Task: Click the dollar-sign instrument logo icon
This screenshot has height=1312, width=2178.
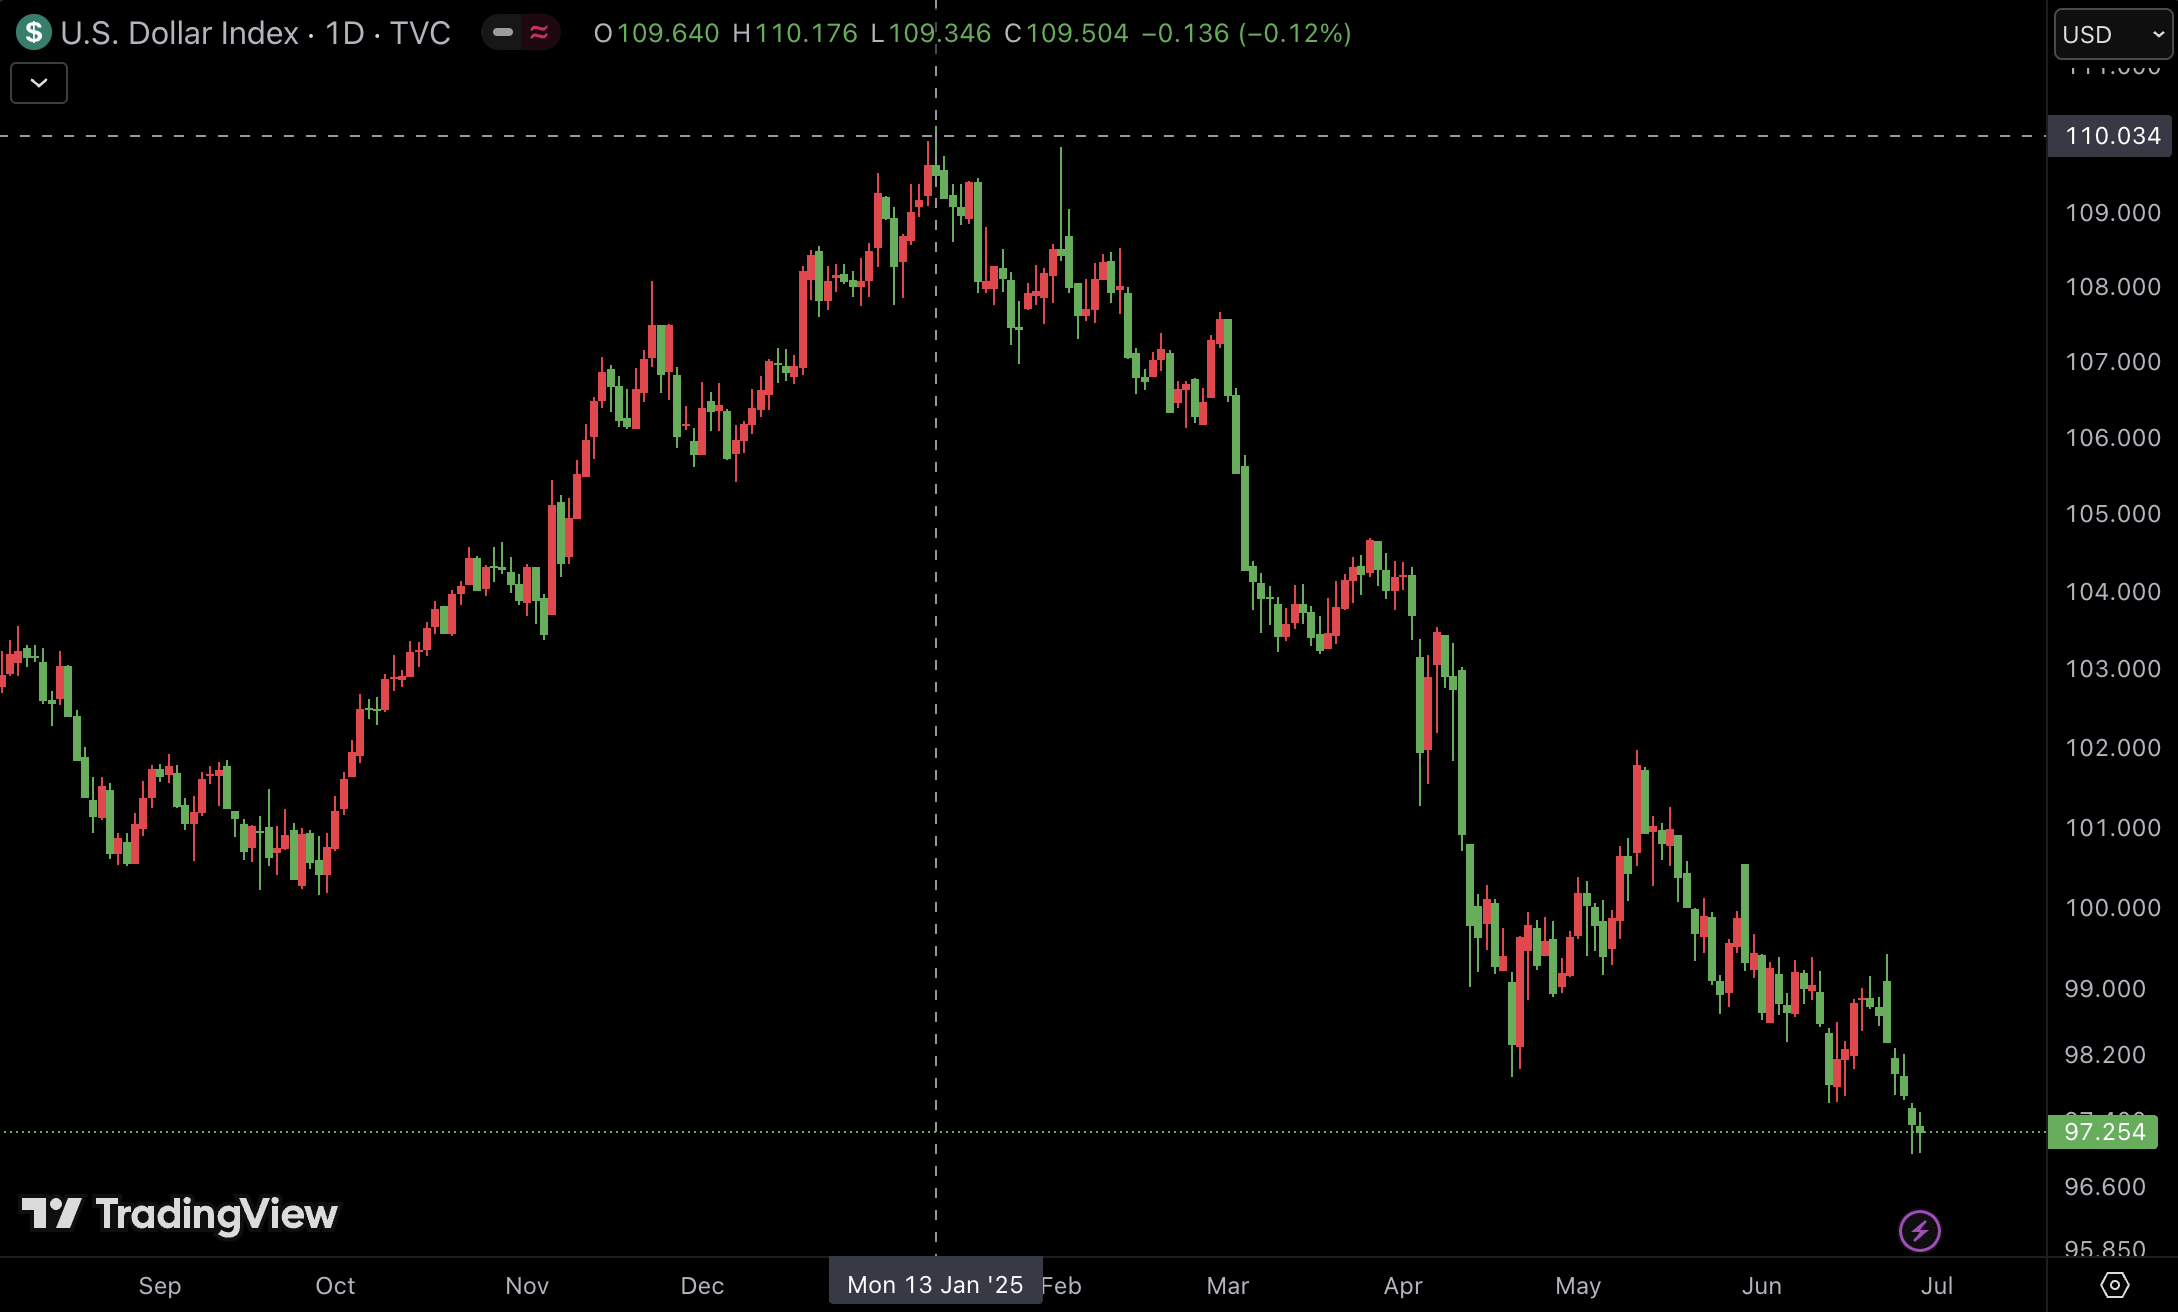Action: (x=33, y=33)
